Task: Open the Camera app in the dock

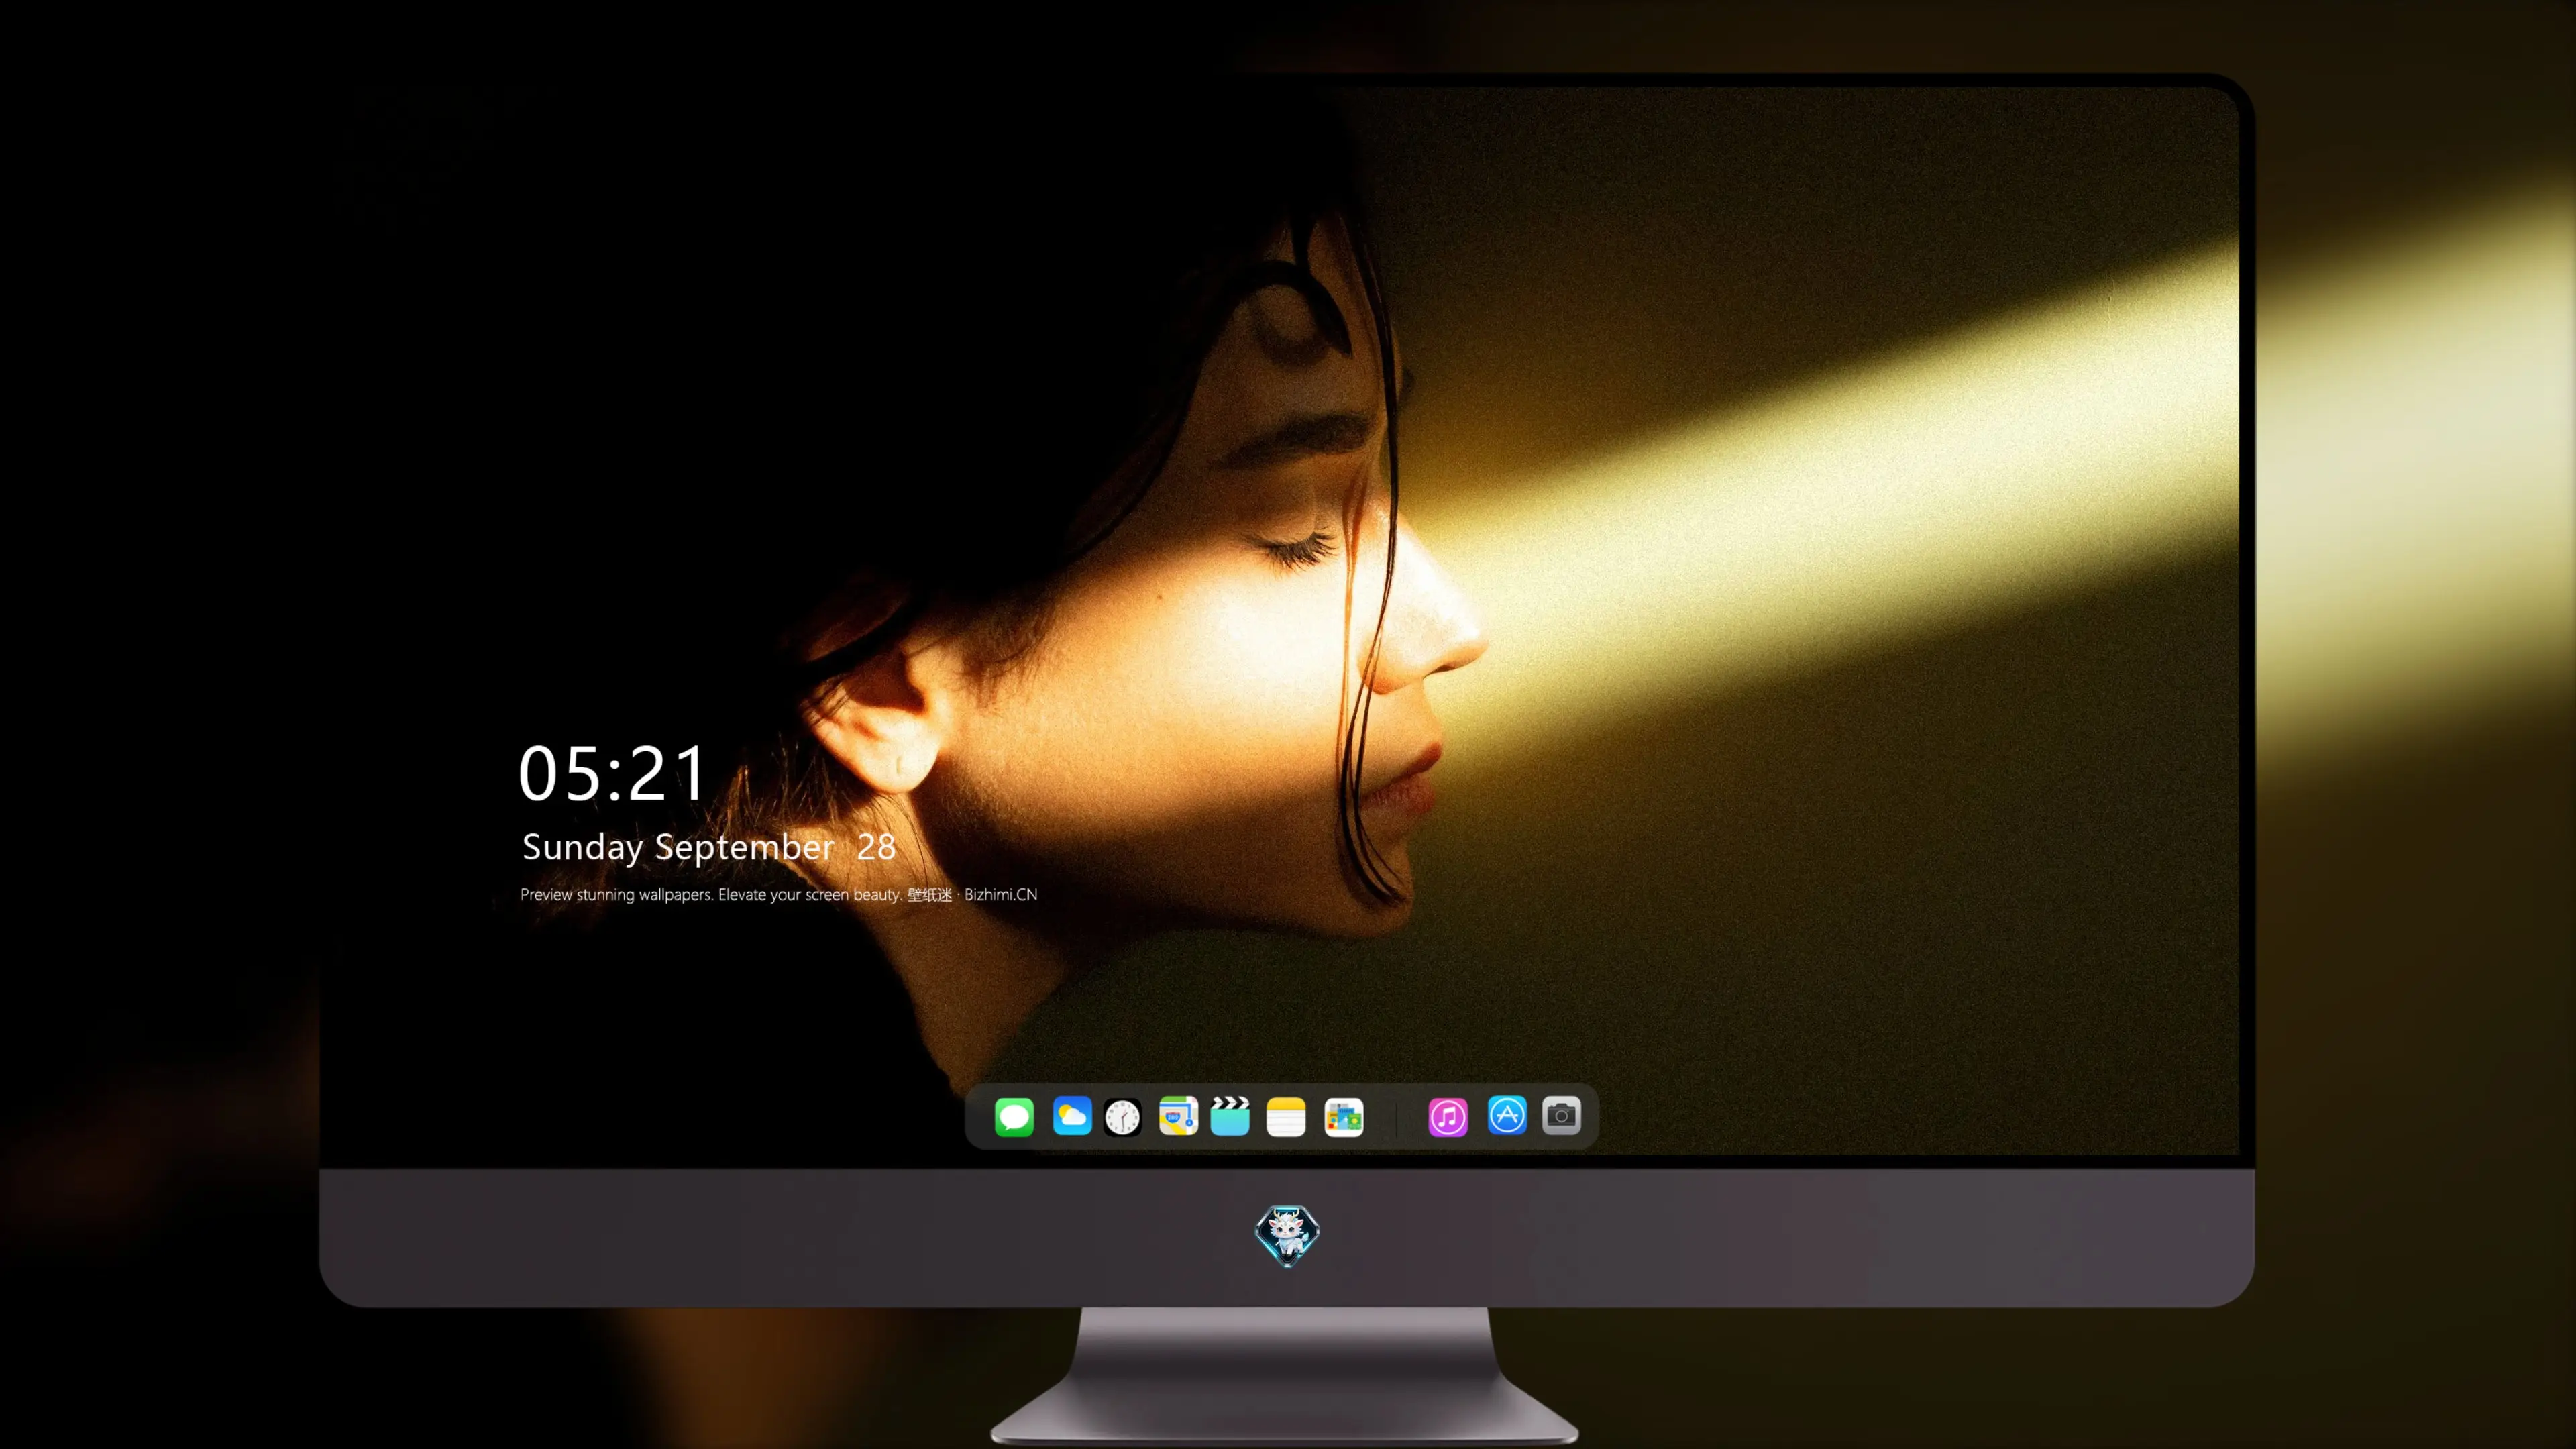Action: (1561, 1115)
